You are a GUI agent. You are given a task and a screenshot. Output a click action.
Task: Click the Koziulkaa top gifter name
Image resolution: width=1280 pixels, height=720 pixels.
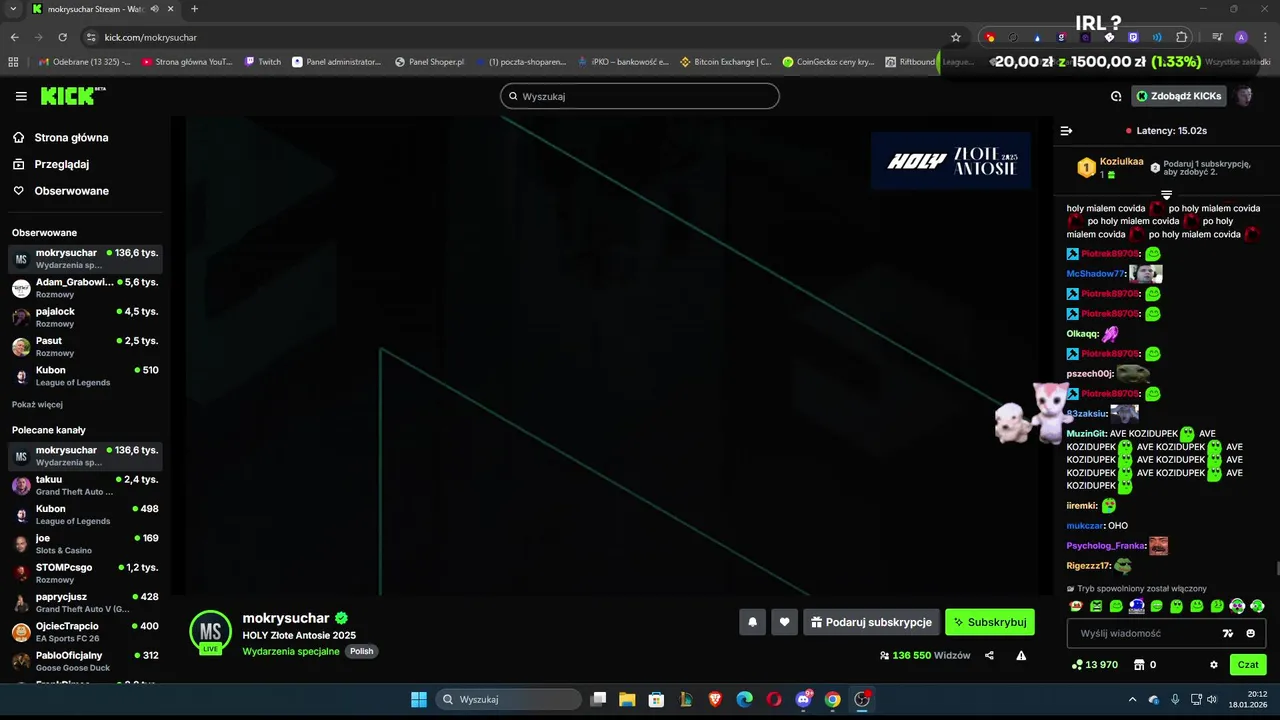[x=1121, y=162]
